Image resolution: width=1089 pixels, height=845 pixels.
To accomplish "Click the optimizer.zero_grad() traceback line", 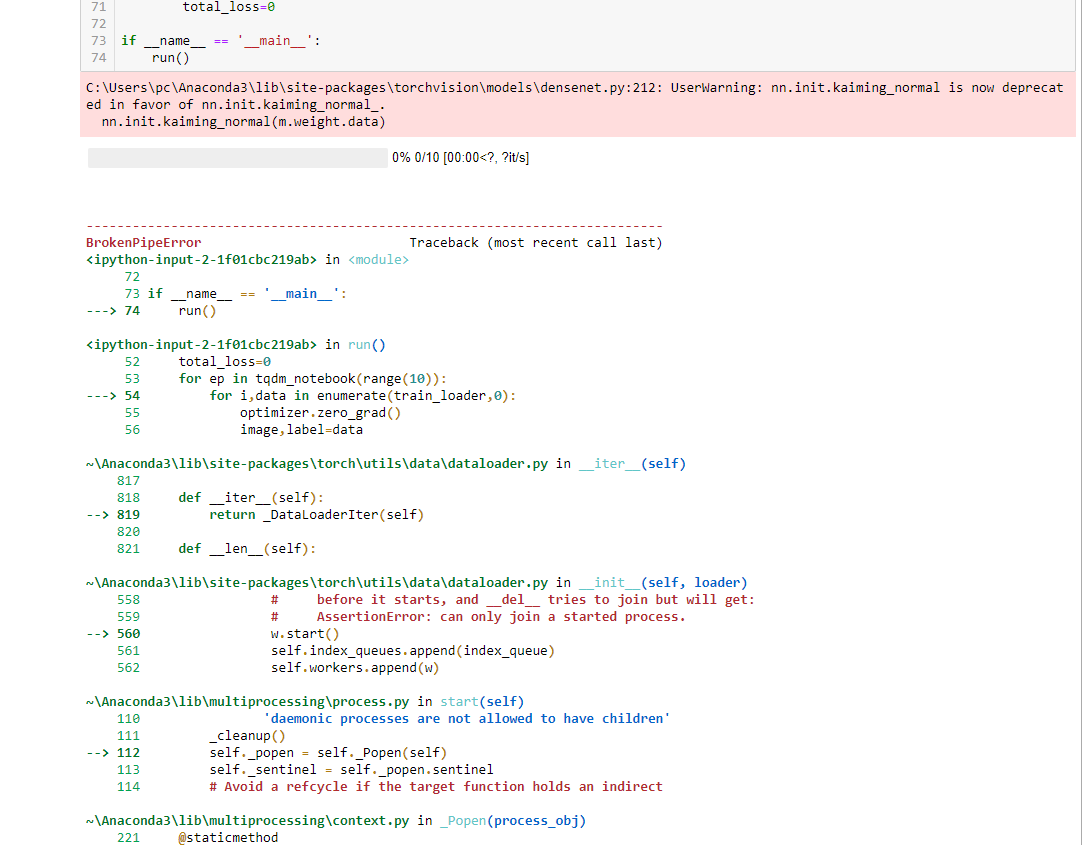I will click(320, 413).
